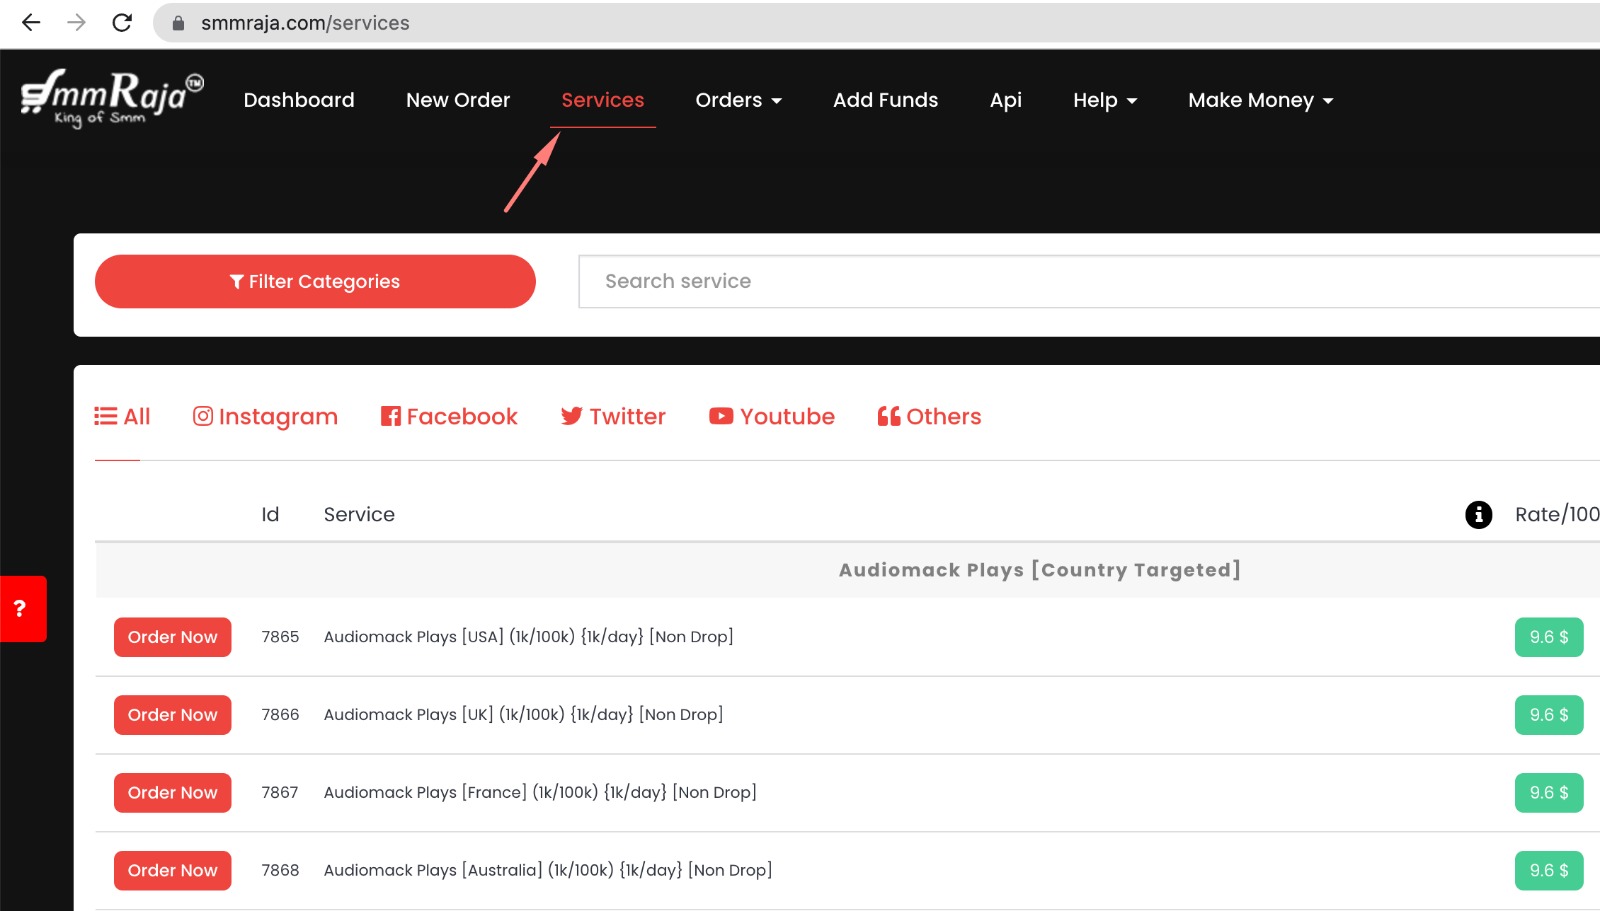The image size is (1600, 911).
Task: Order Now for service 7868 Australia plays
Action: [x=173, y=871]
